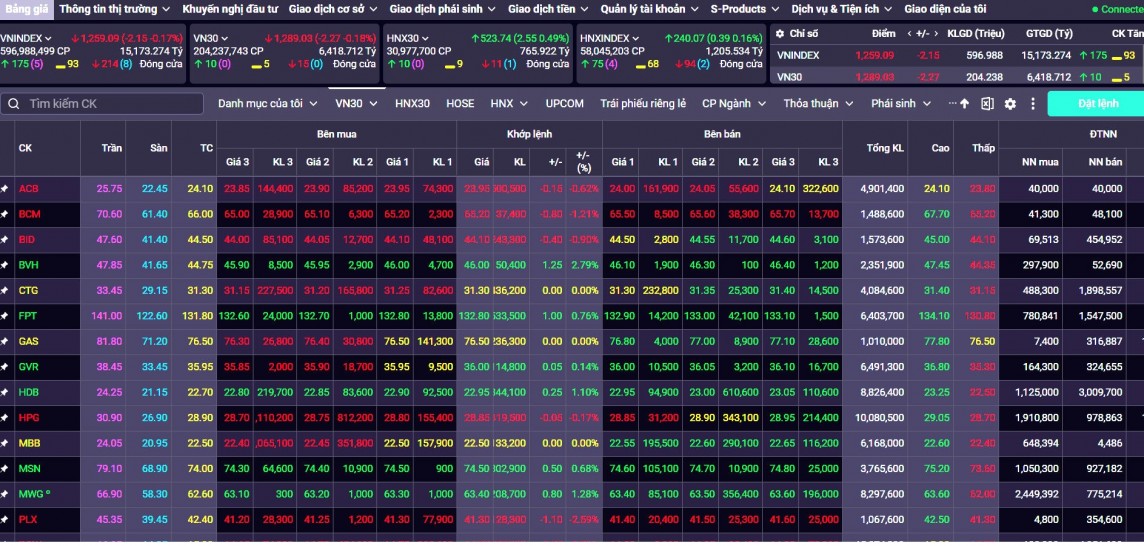This screenshot has height=546, width=1144.
Task: Click the search magnifier icon
Action: tap(13, 104)
